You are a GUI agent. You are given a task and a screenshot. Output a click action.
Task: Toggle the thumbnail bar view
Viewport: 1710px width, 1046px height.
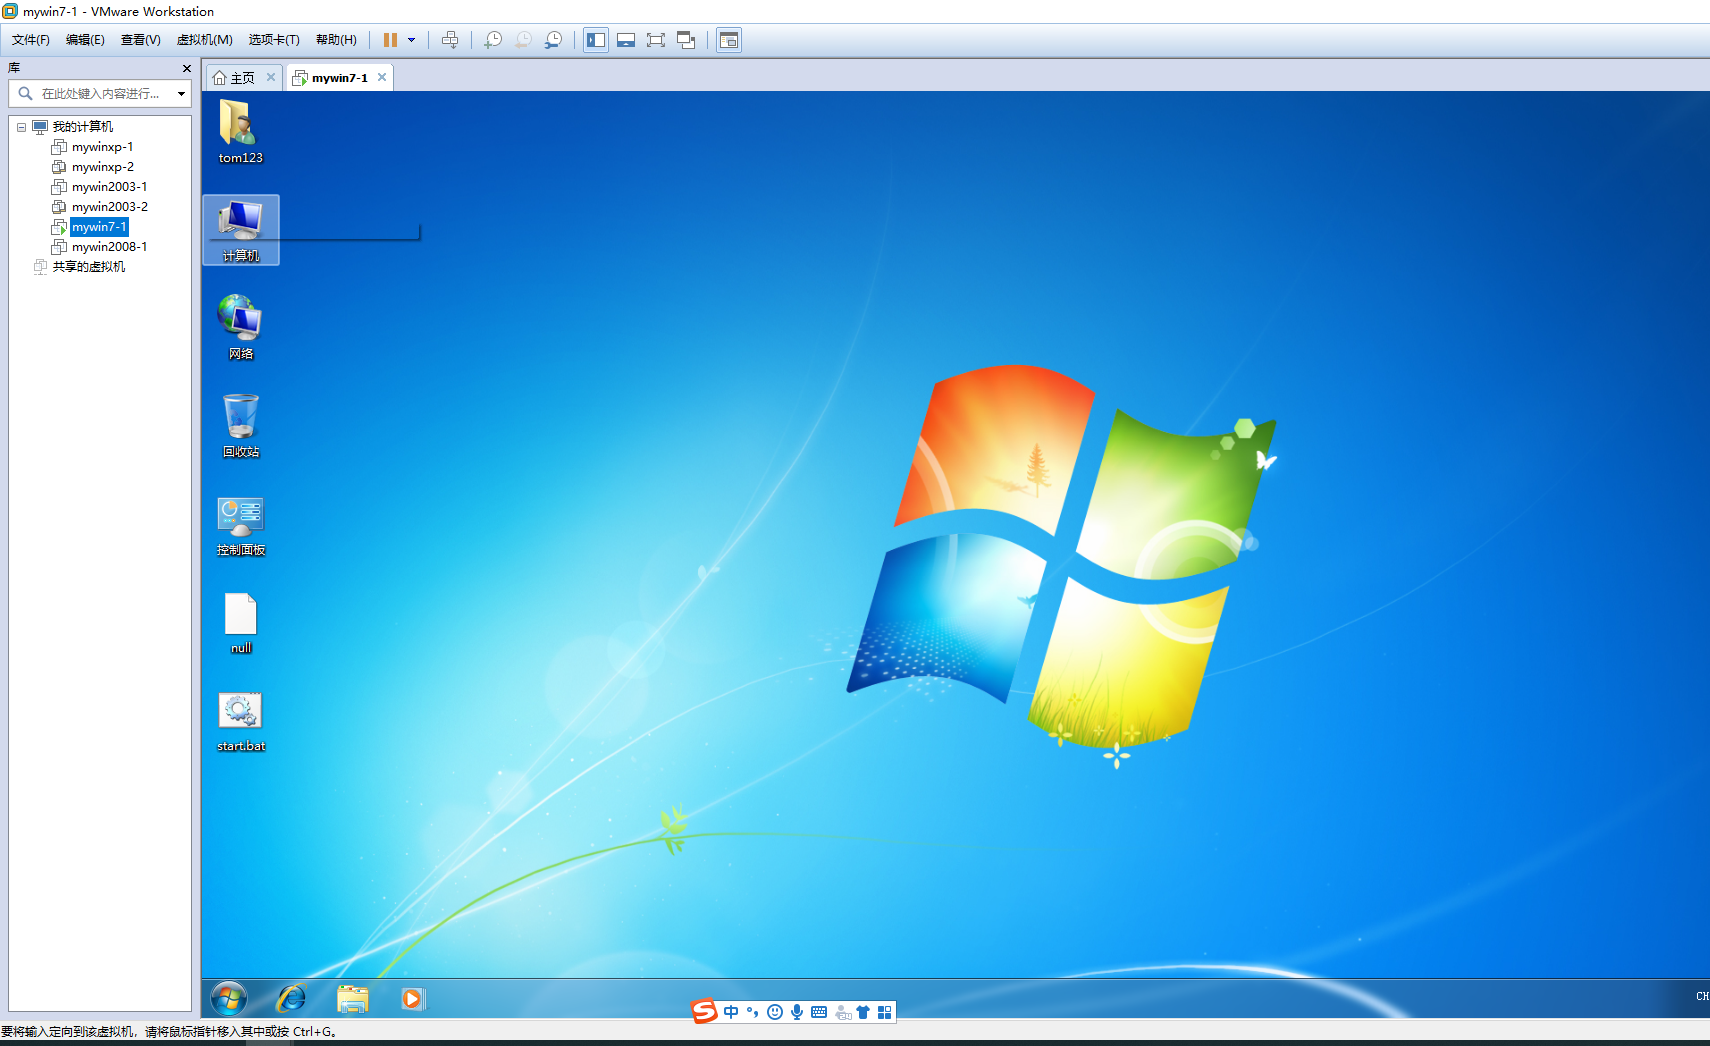(x=626, y=40)
